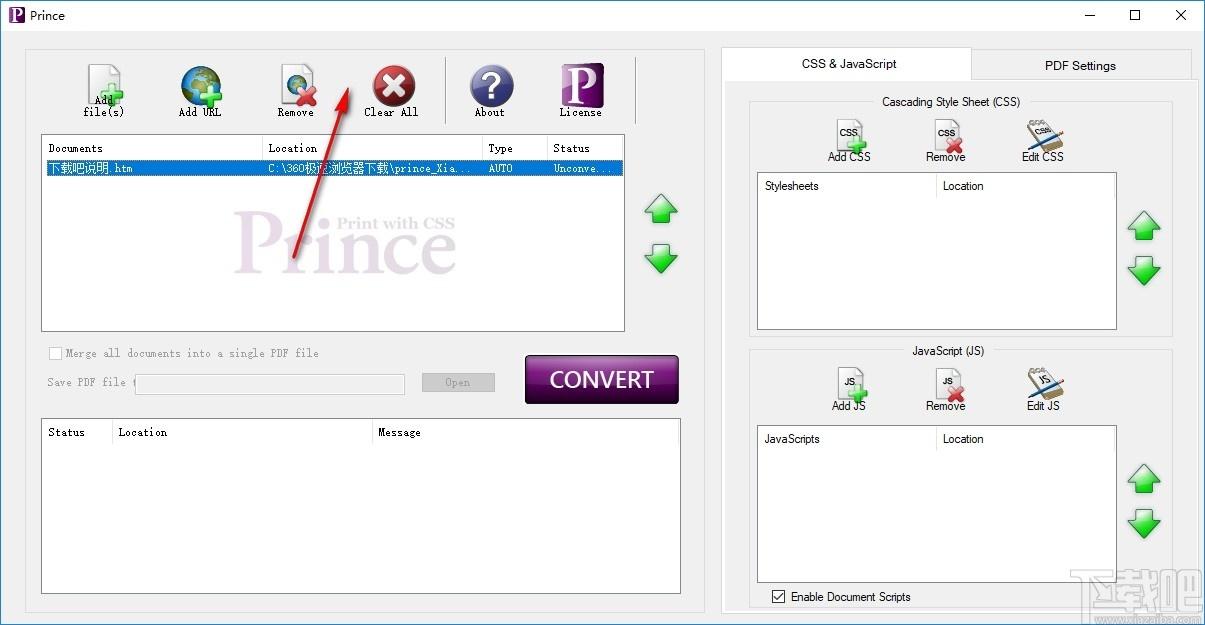Click the AUTO type cell of the document
Screen dimensions: 1205x625
click(x=500, y=168)
